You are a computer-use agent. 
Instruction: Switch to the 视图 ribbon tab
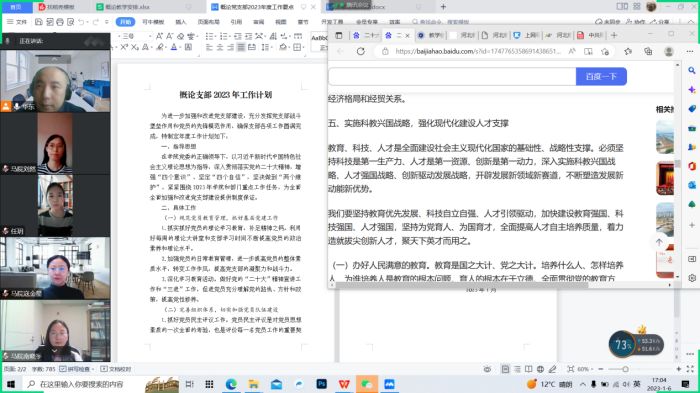280,22
